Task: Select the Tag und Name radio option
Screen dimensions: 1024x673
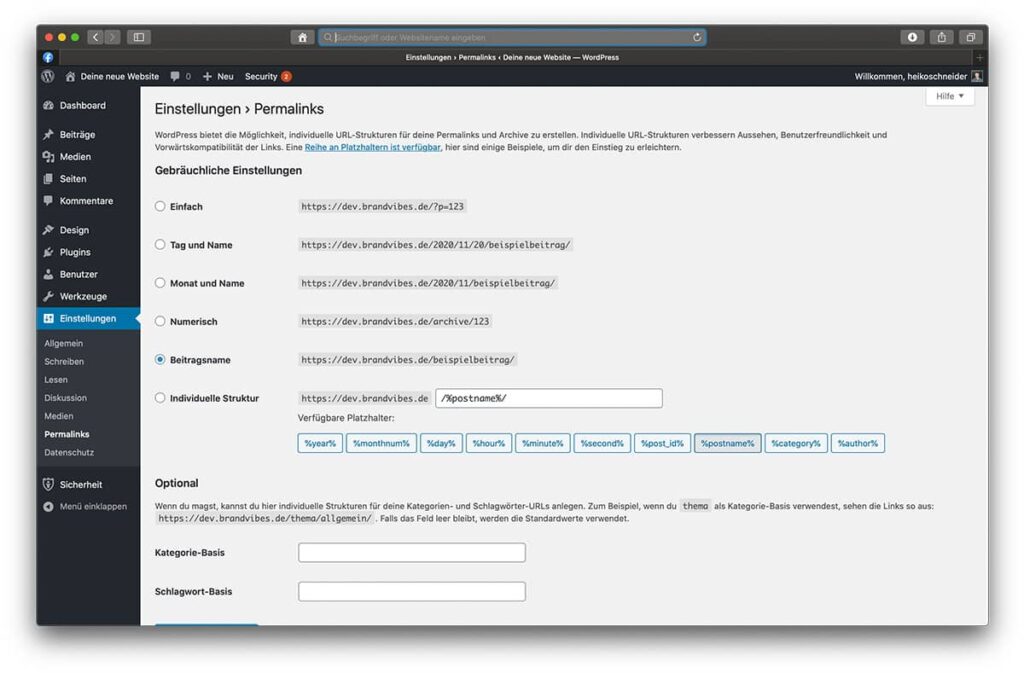Action: coord(160,244)
